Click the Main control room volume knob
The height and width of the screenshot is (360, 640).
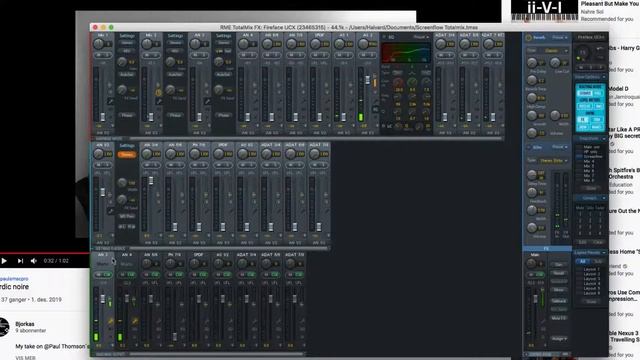pos(531,264)
